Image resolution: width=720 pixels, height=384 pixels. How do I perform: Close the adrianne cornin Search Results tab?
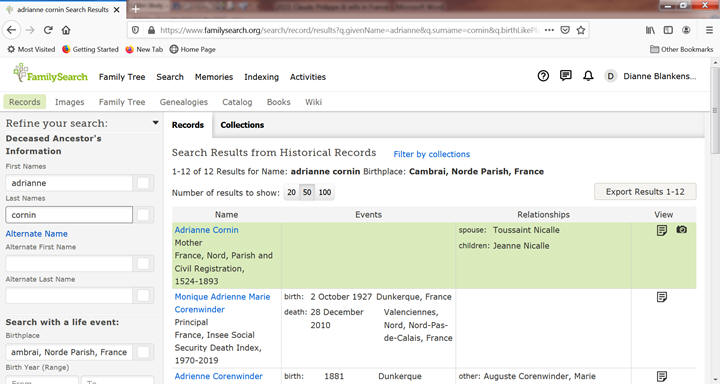click(x=117, y=9)
